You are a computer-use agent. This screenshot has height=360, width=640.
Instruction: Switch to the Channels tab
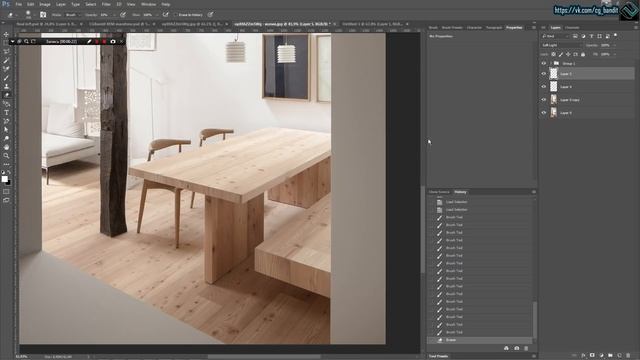coord(572,28)
